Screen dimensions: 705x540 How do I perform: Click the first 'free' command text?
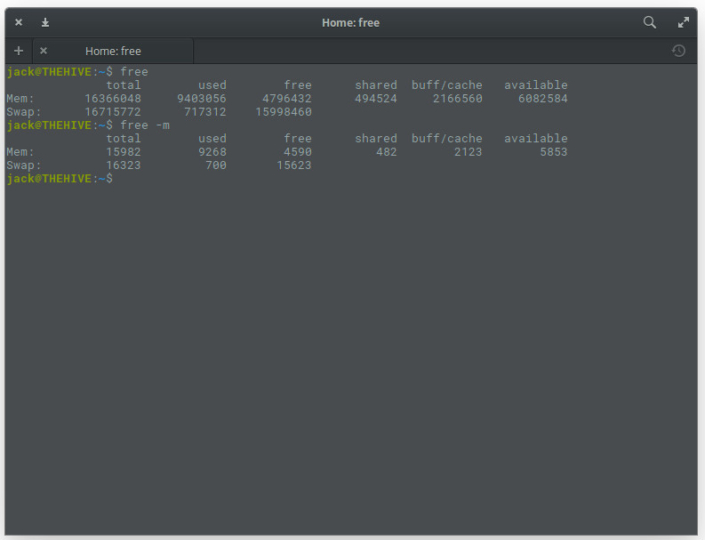[134, 72]
